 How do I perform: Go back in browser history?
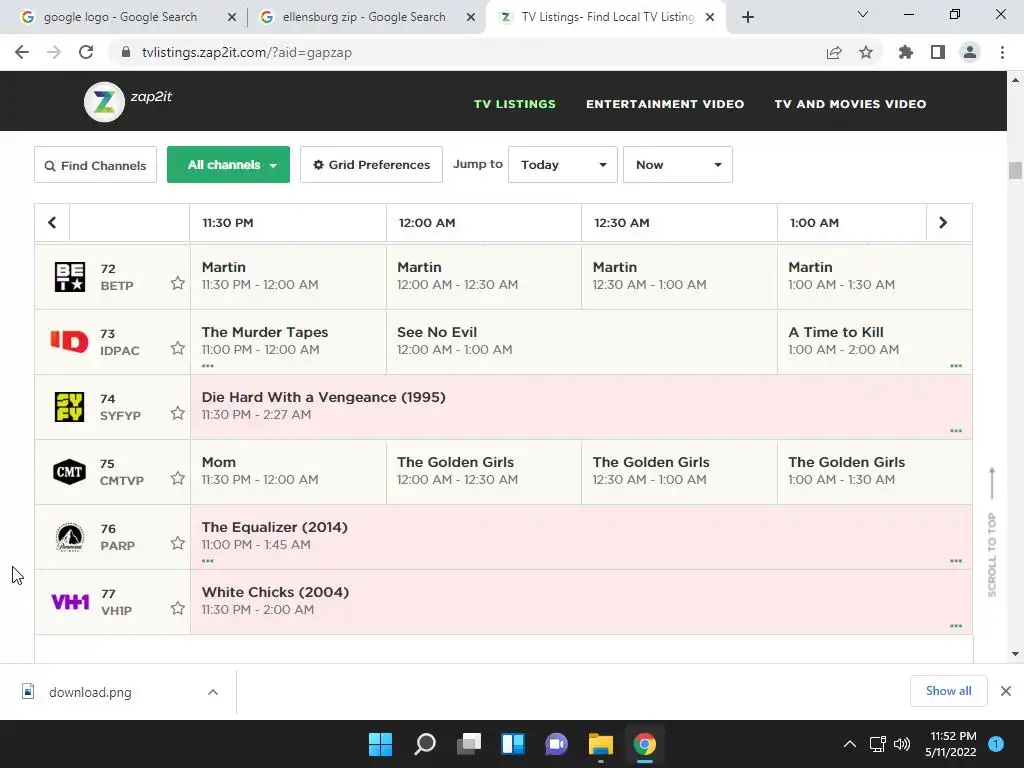click(x=22, y=52)
